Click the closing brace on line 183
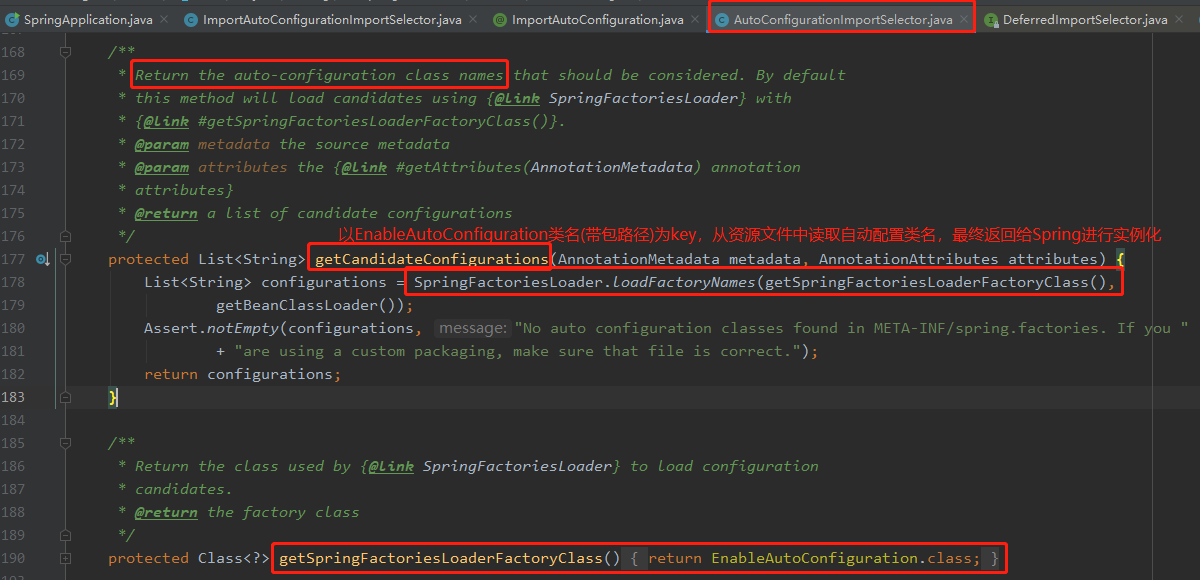 coord(113,397)
